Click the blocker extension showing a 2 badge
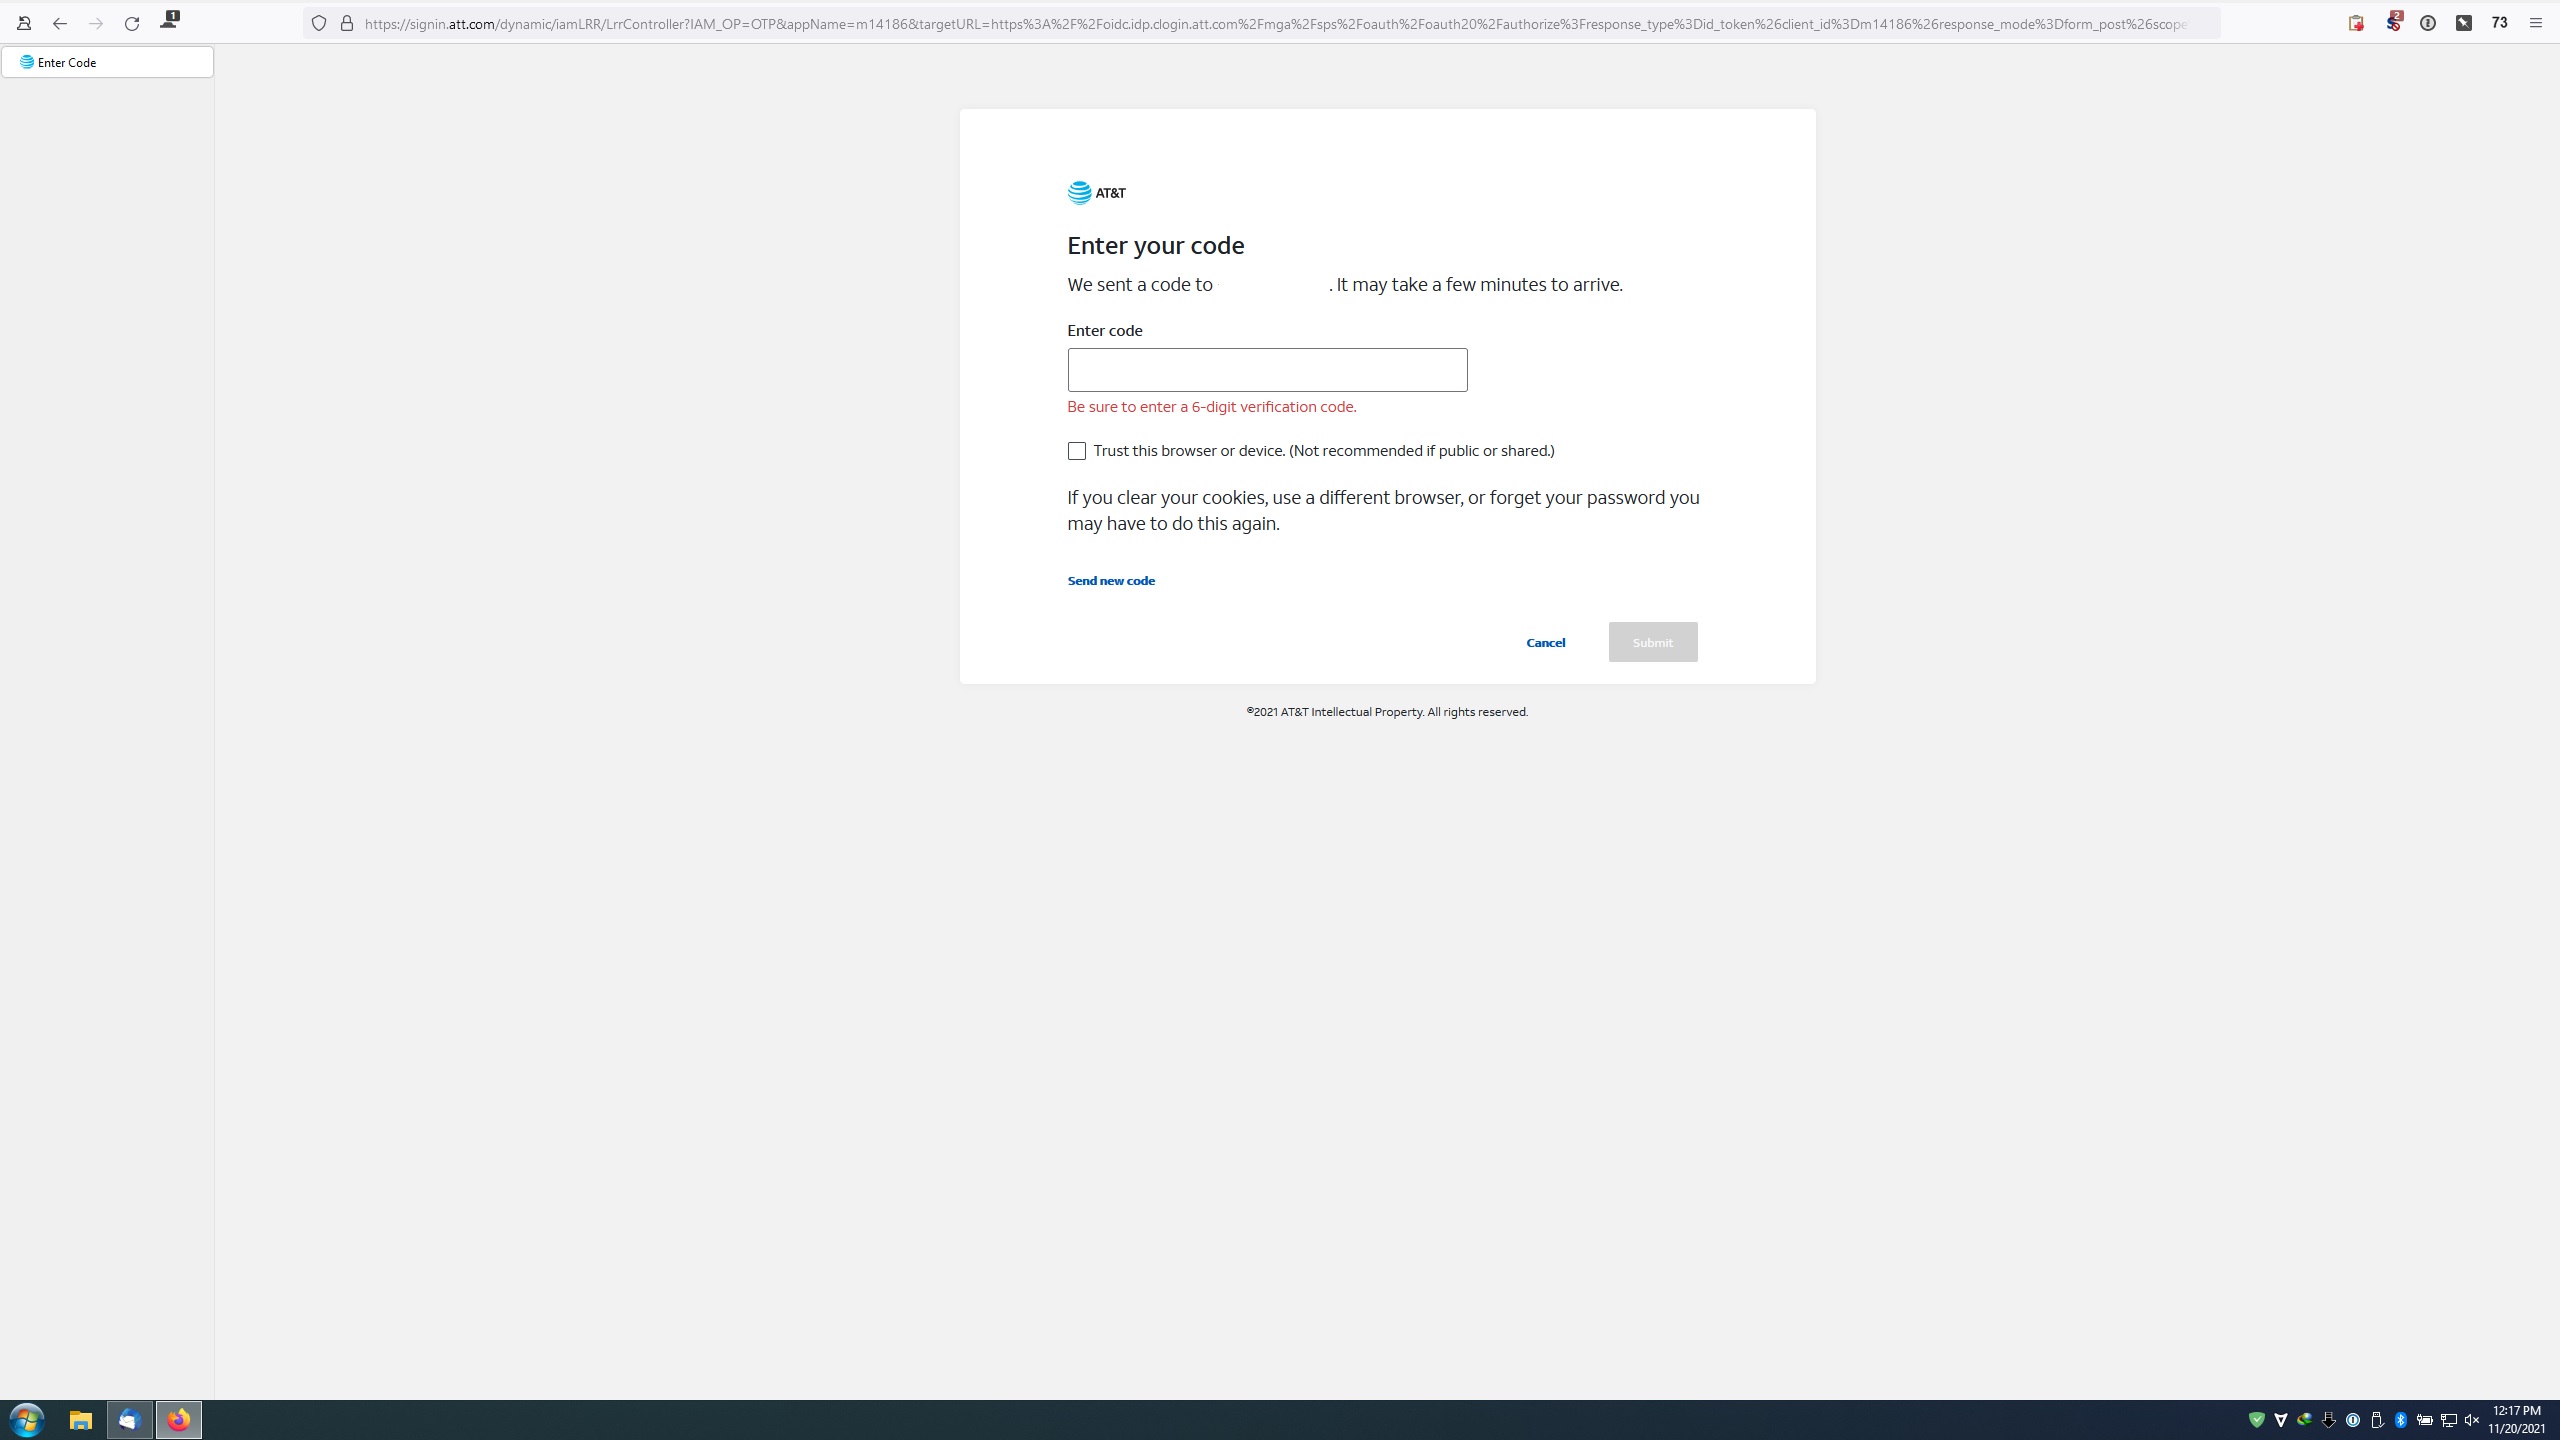This screenshot has height=1440, width=2560. pos(2394,23)
